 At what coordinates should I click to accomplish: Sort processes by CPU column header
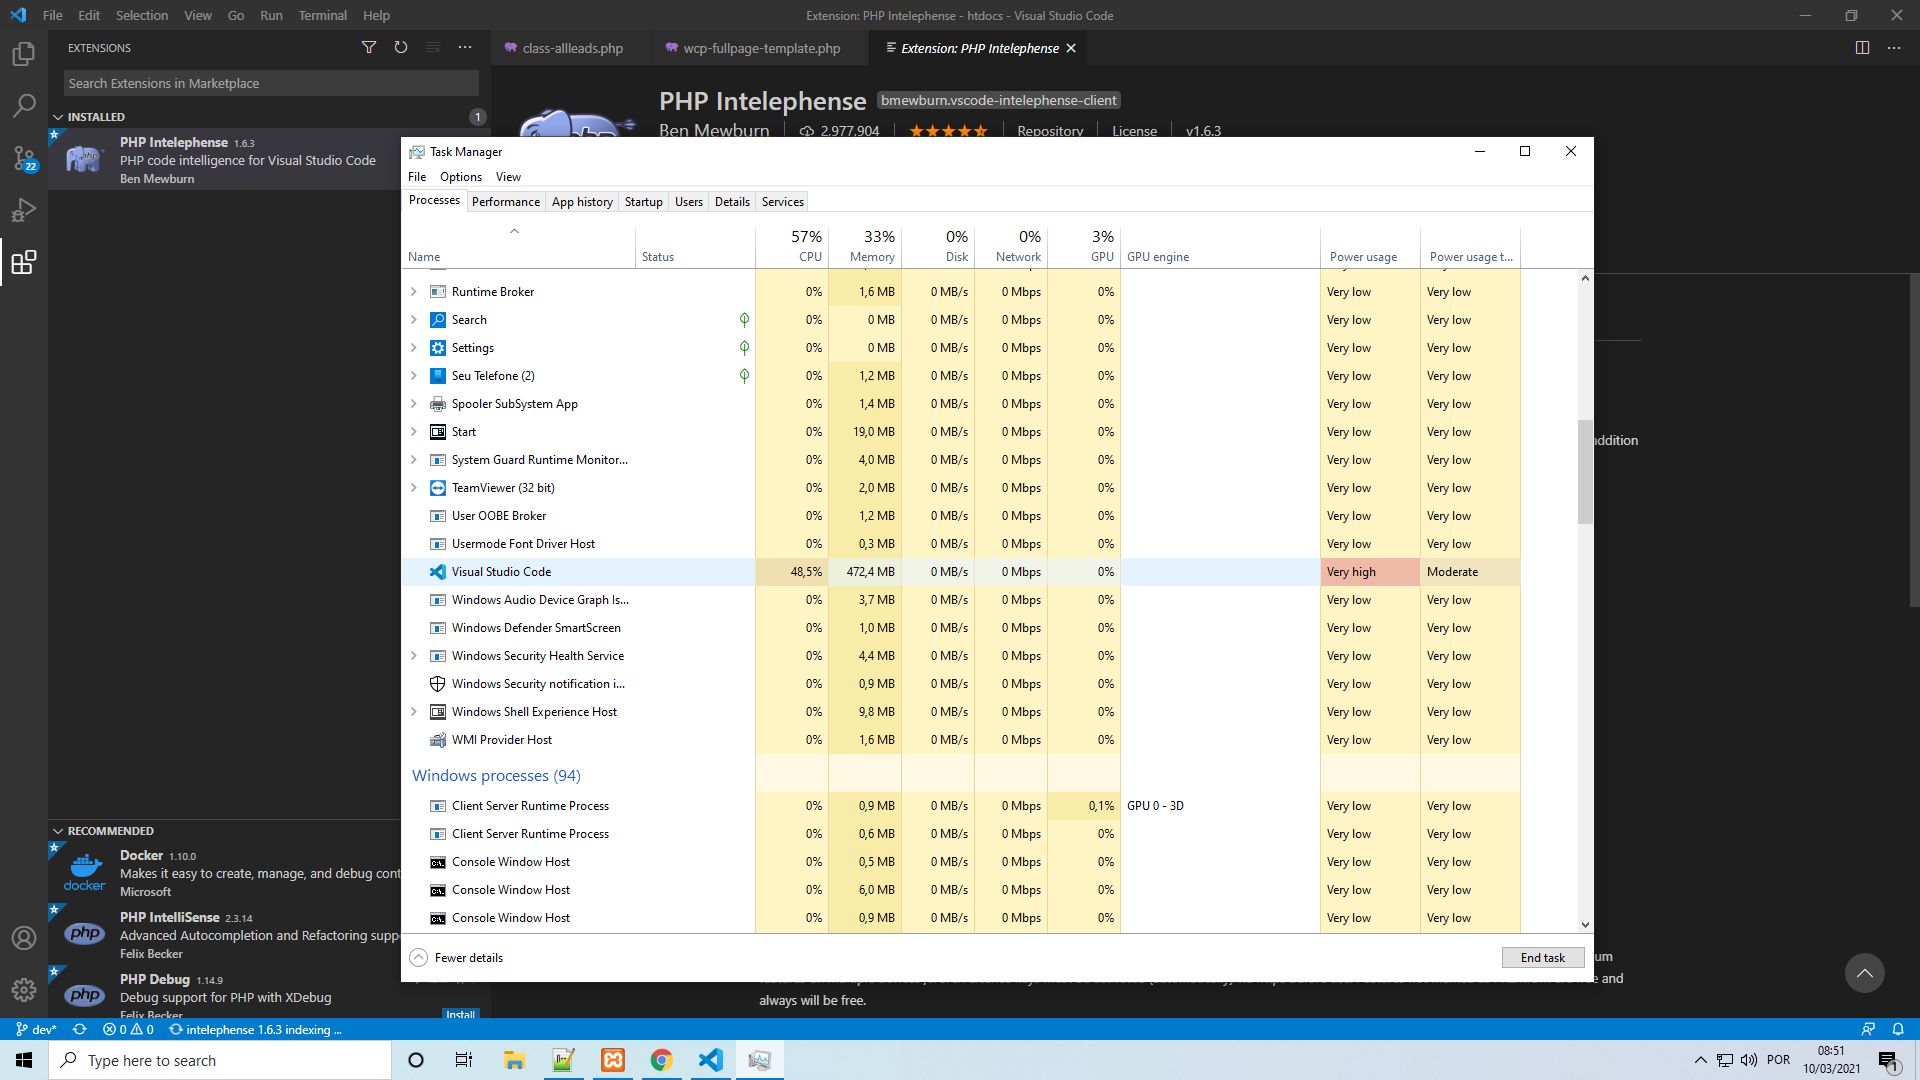tap(792, 246)
